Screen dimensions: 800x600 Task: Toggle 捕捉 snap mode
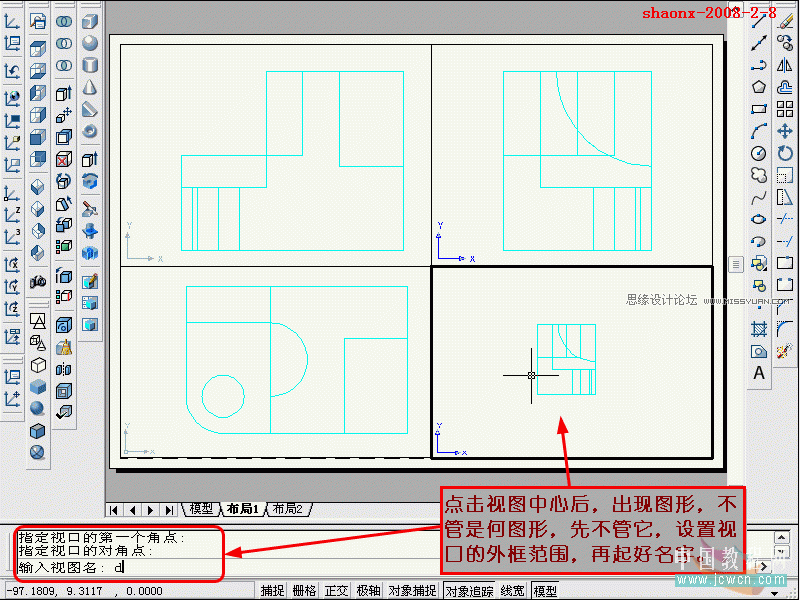pos(272,591)
